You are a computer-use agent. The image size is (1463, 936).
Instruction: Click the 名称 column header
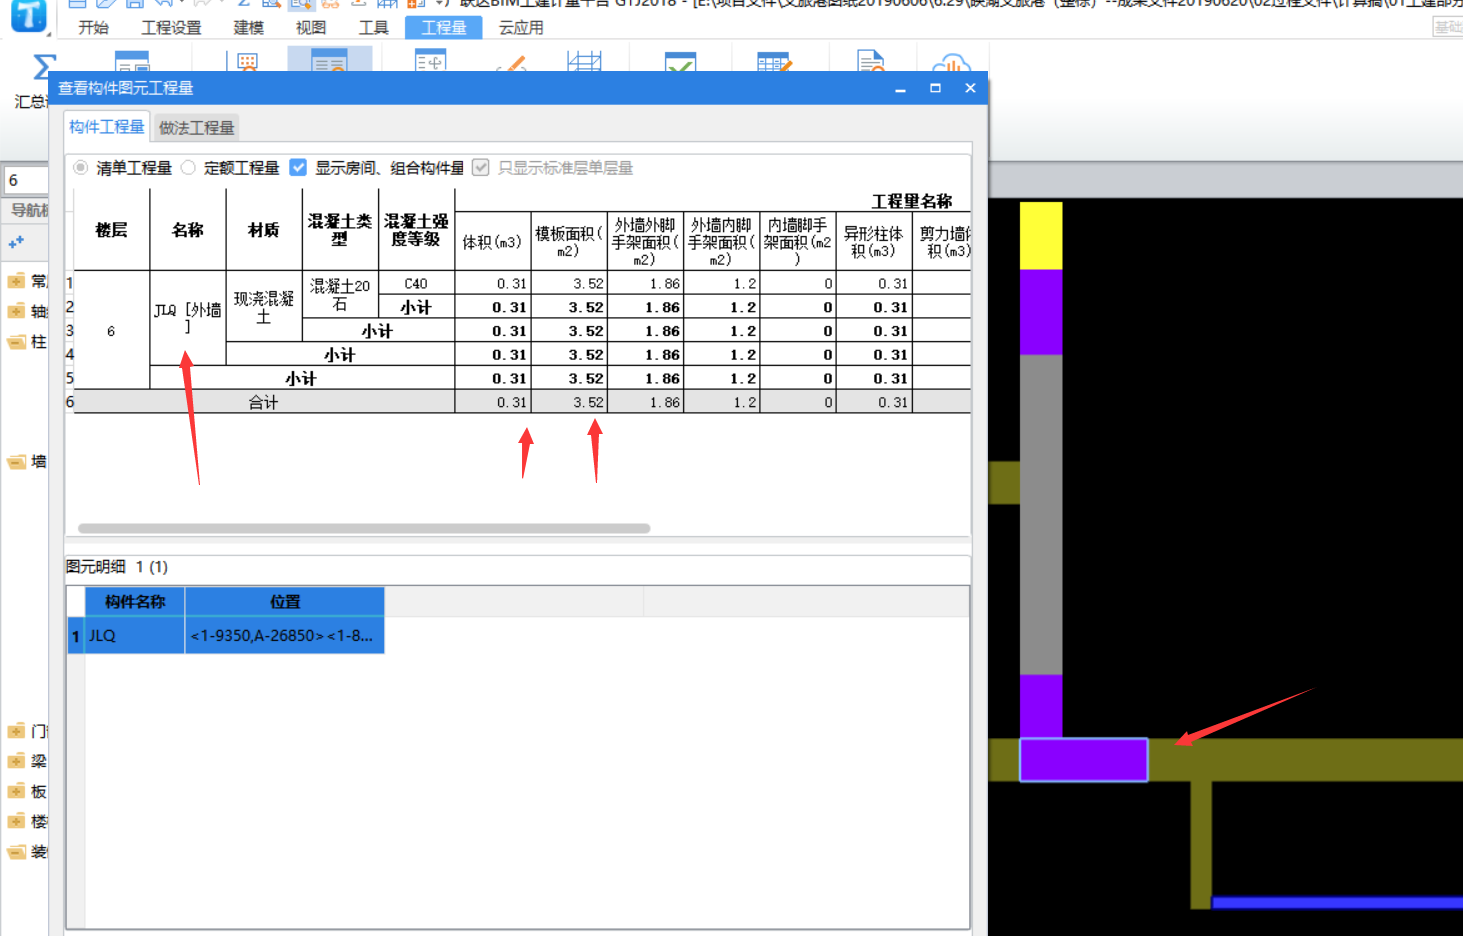(x=188, y=230)
